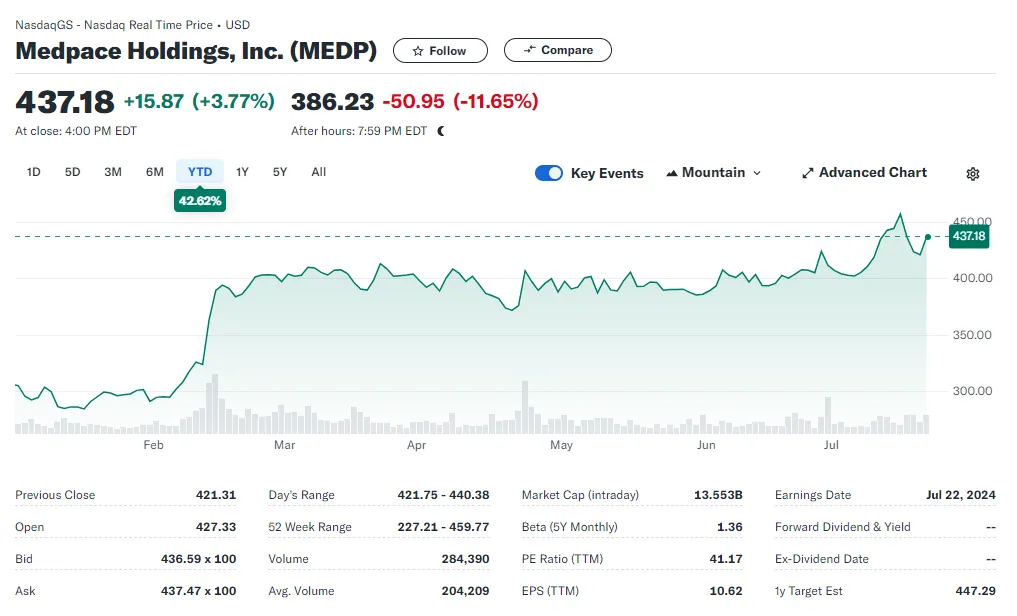Screen dimensions: 1017x616
Task: Click the 437.18 current price marker
Action: click(968, 237)
